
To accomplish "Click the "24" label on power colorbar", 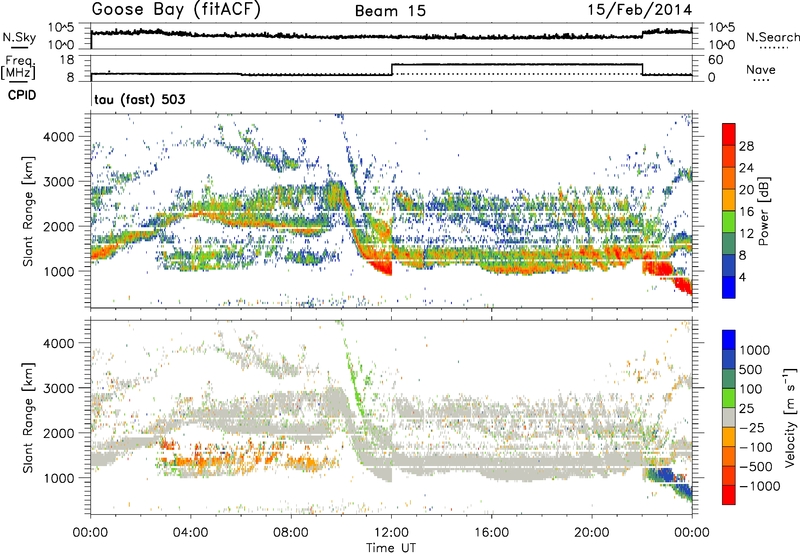I will 746,168.
